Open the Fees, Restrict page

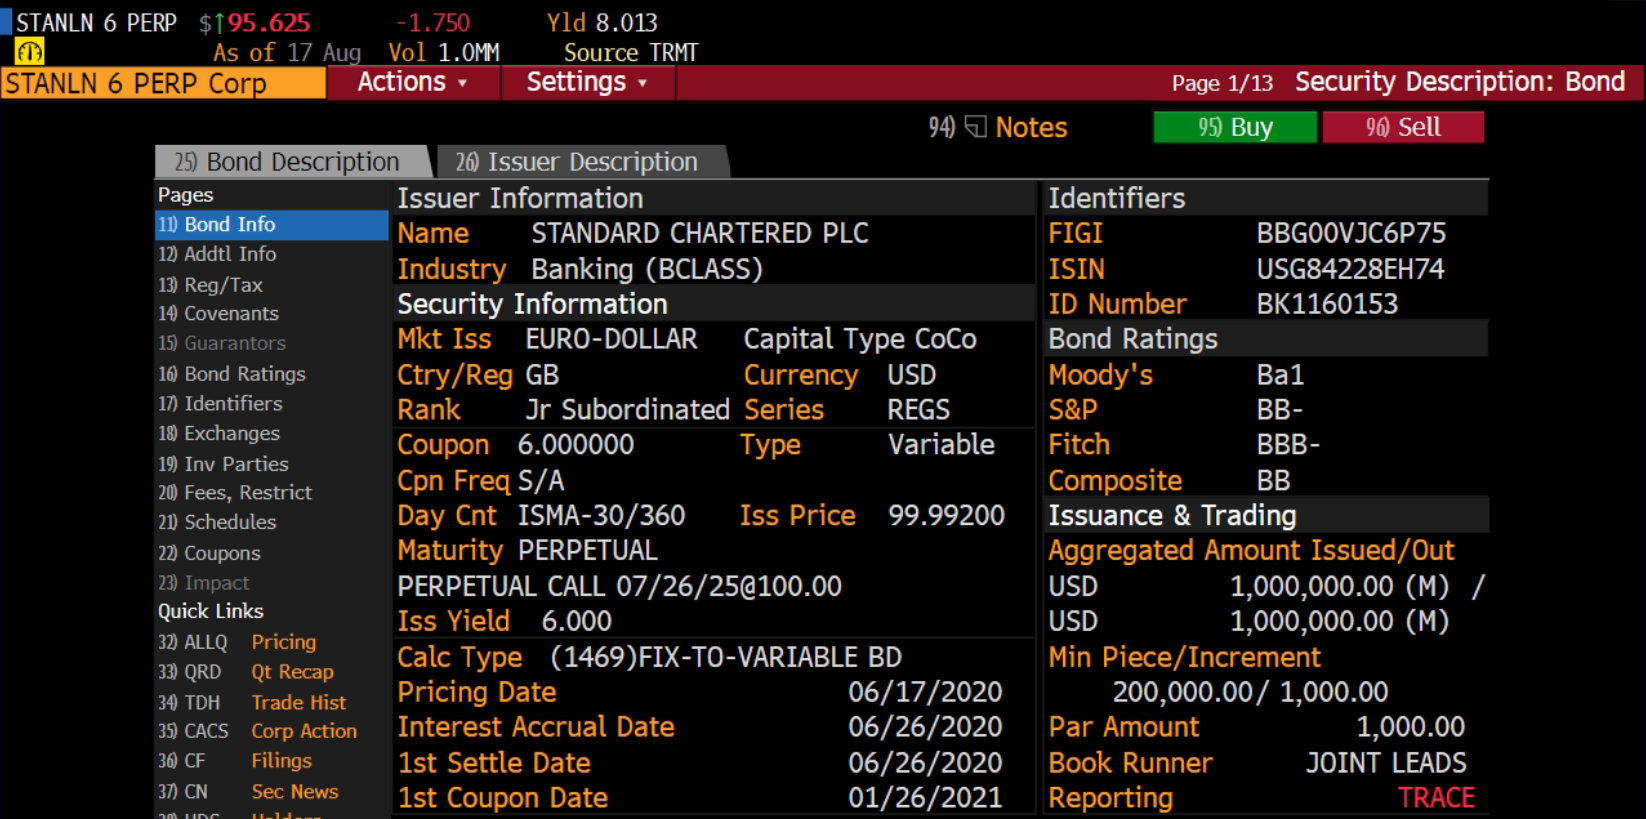pyautogui.click(x=235, y=493)
